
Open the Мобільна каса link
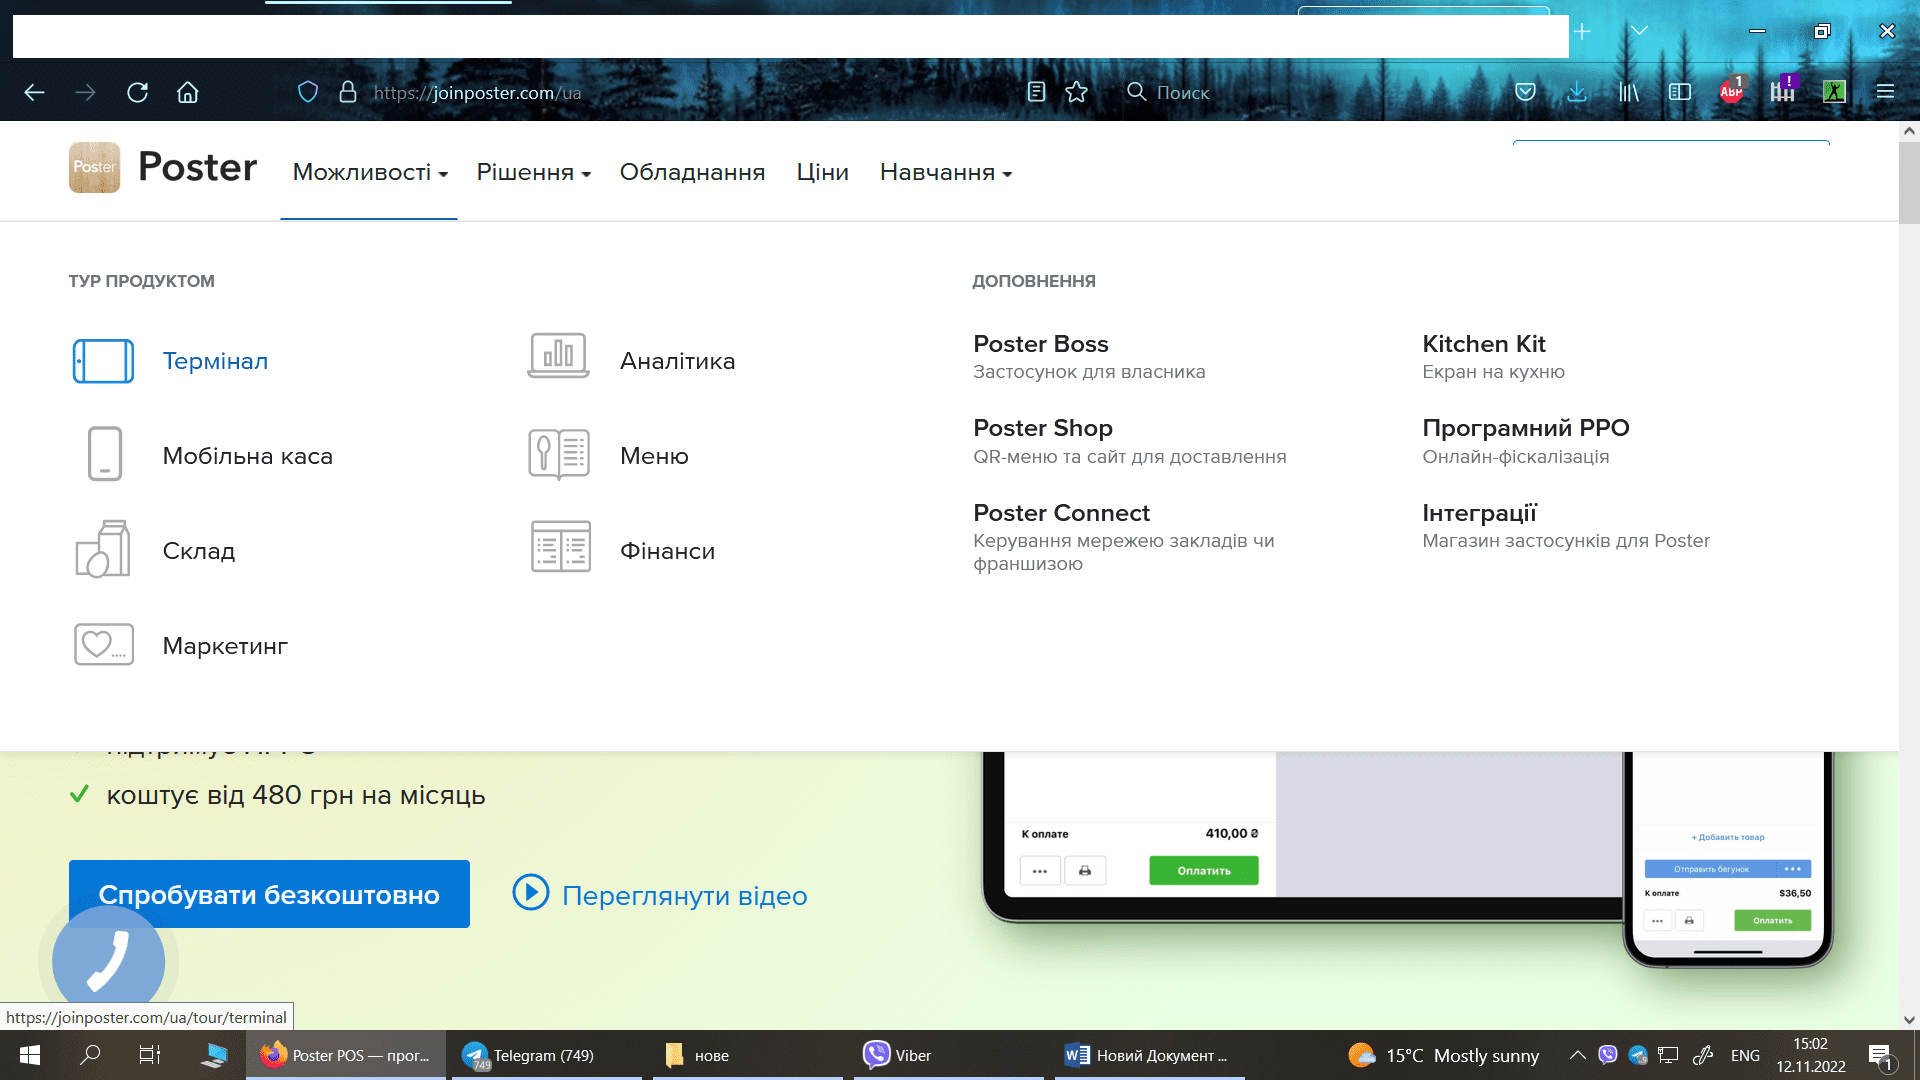248,456
